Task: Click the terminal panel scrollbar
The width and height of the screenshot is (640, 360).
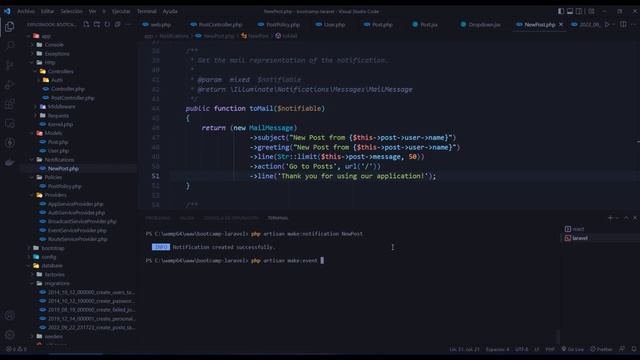Action: pyautogui.click(x=558, y=336)
